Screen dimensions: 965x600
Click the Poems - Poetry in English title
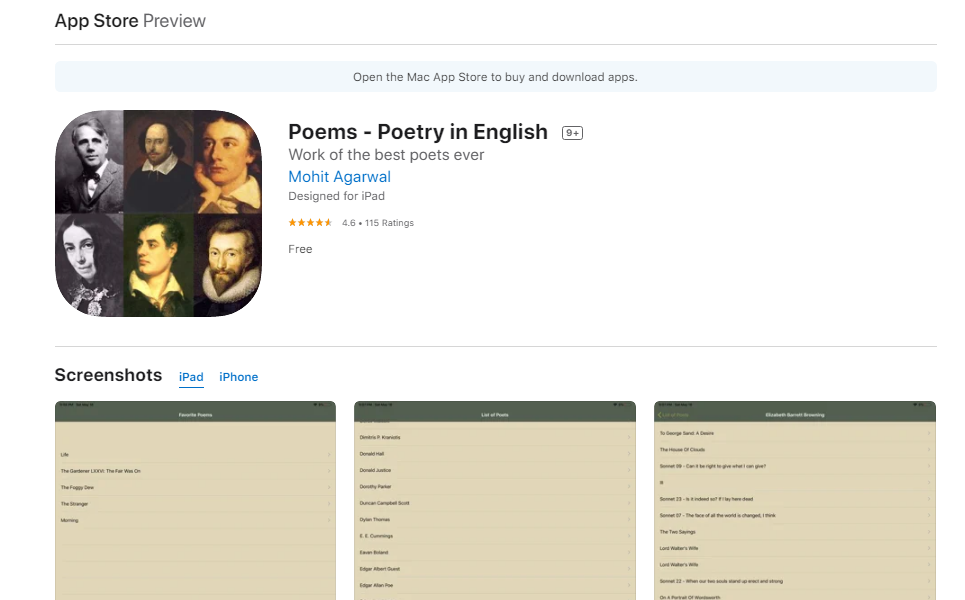(x=418, y=132)
